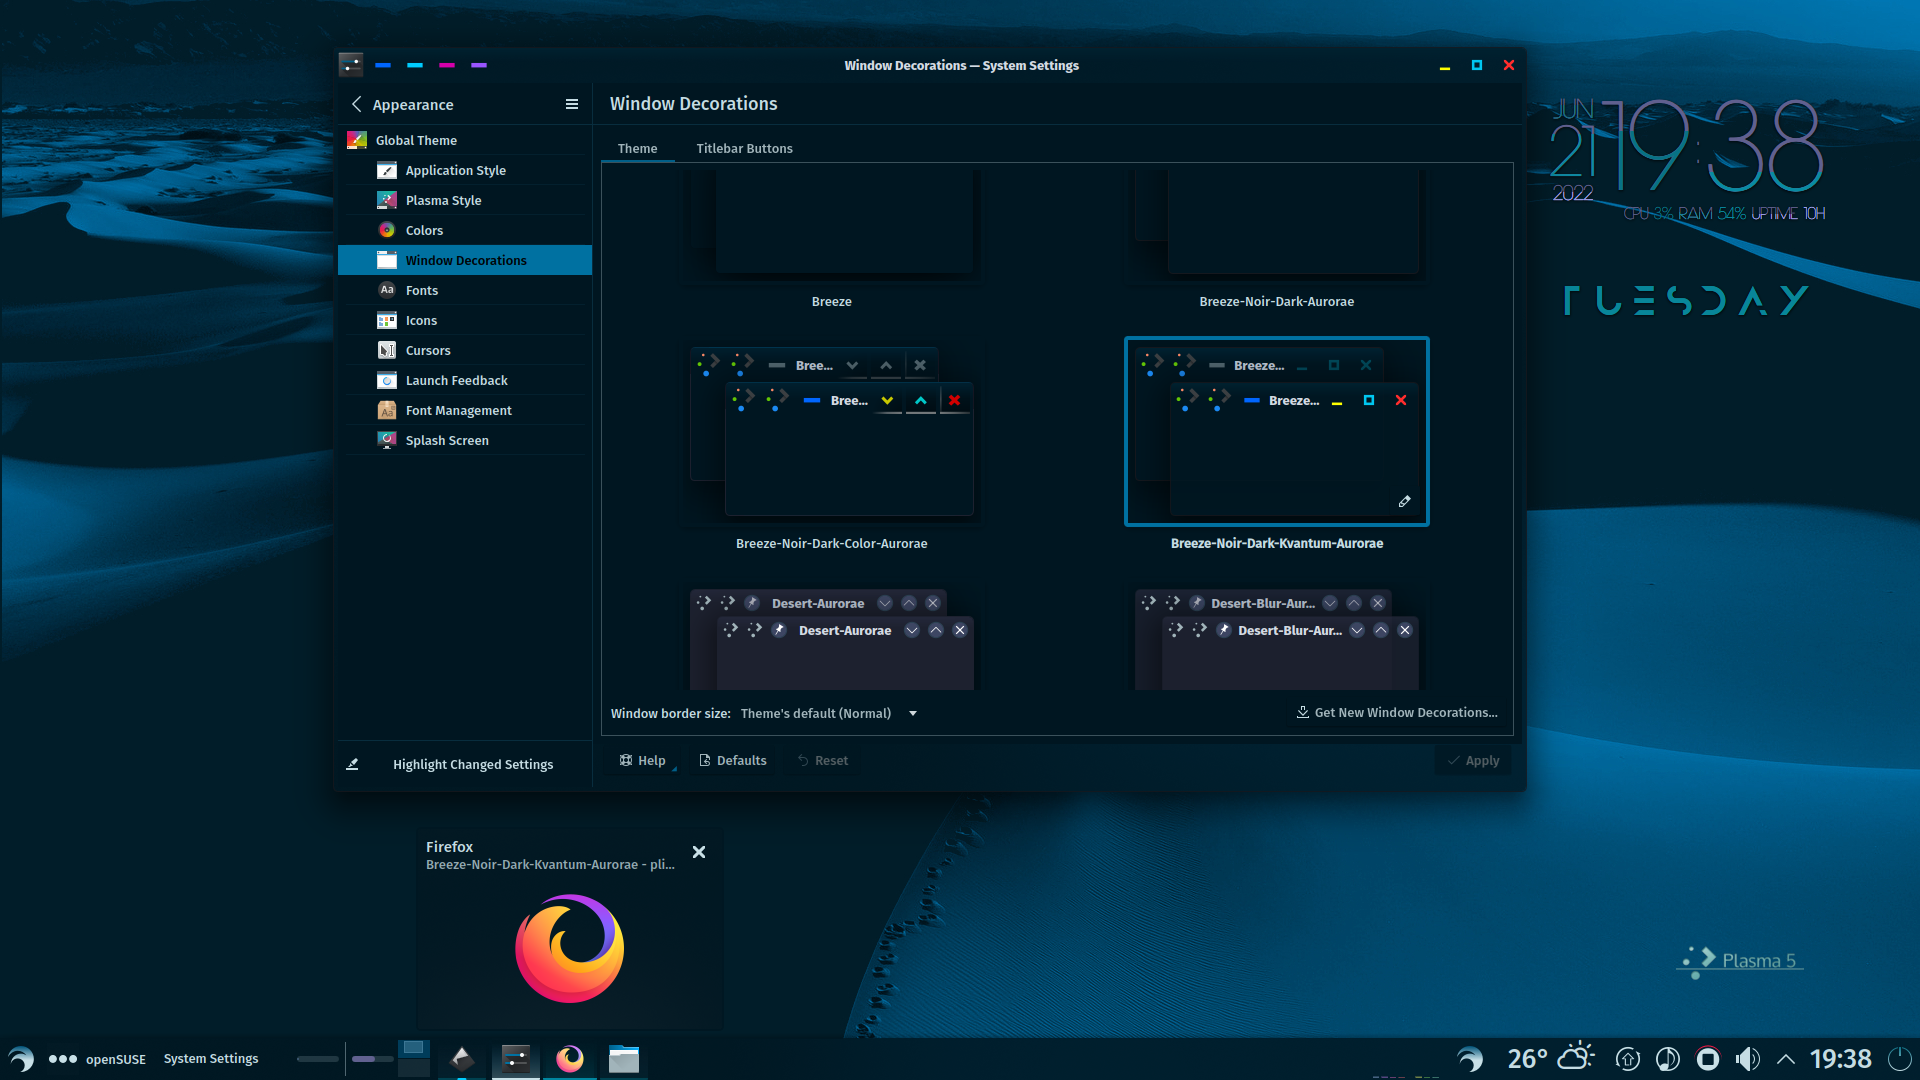
Task: Open the diamond-shaped app in taskbar
Action: 462,1058
